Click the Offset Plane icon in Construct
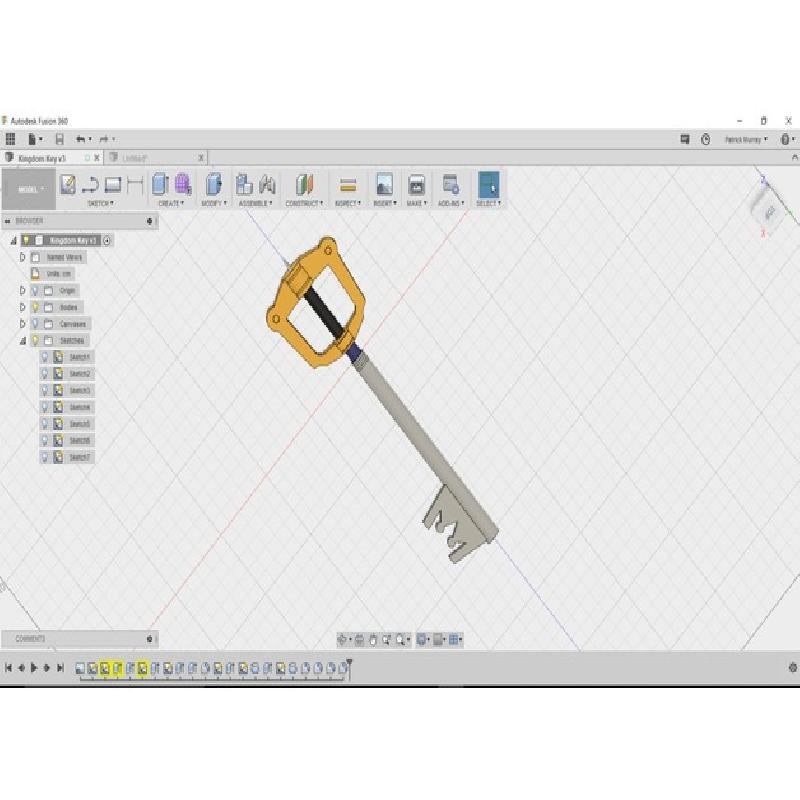Viewport: 800px width, 800px height. 304,184
